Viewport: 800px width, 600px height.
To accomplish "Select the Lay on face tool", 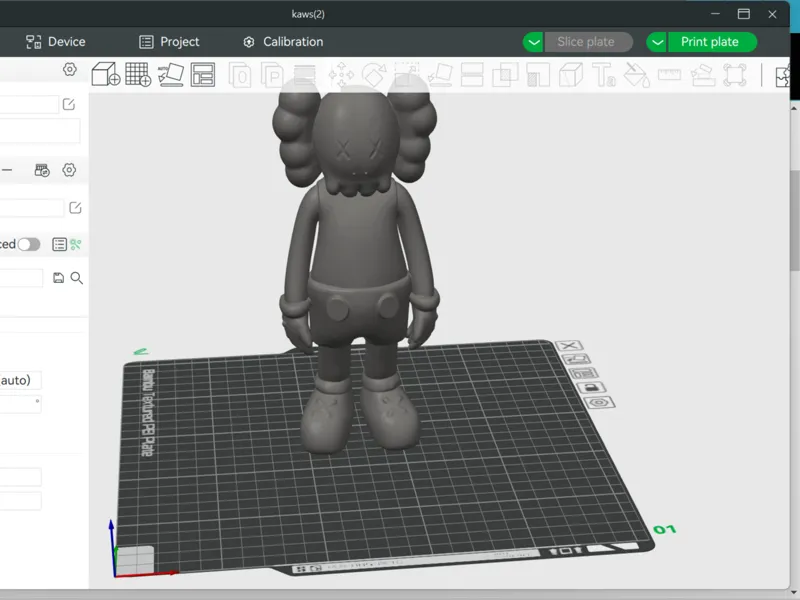I will pyautogui.click(x=440, y=76).
